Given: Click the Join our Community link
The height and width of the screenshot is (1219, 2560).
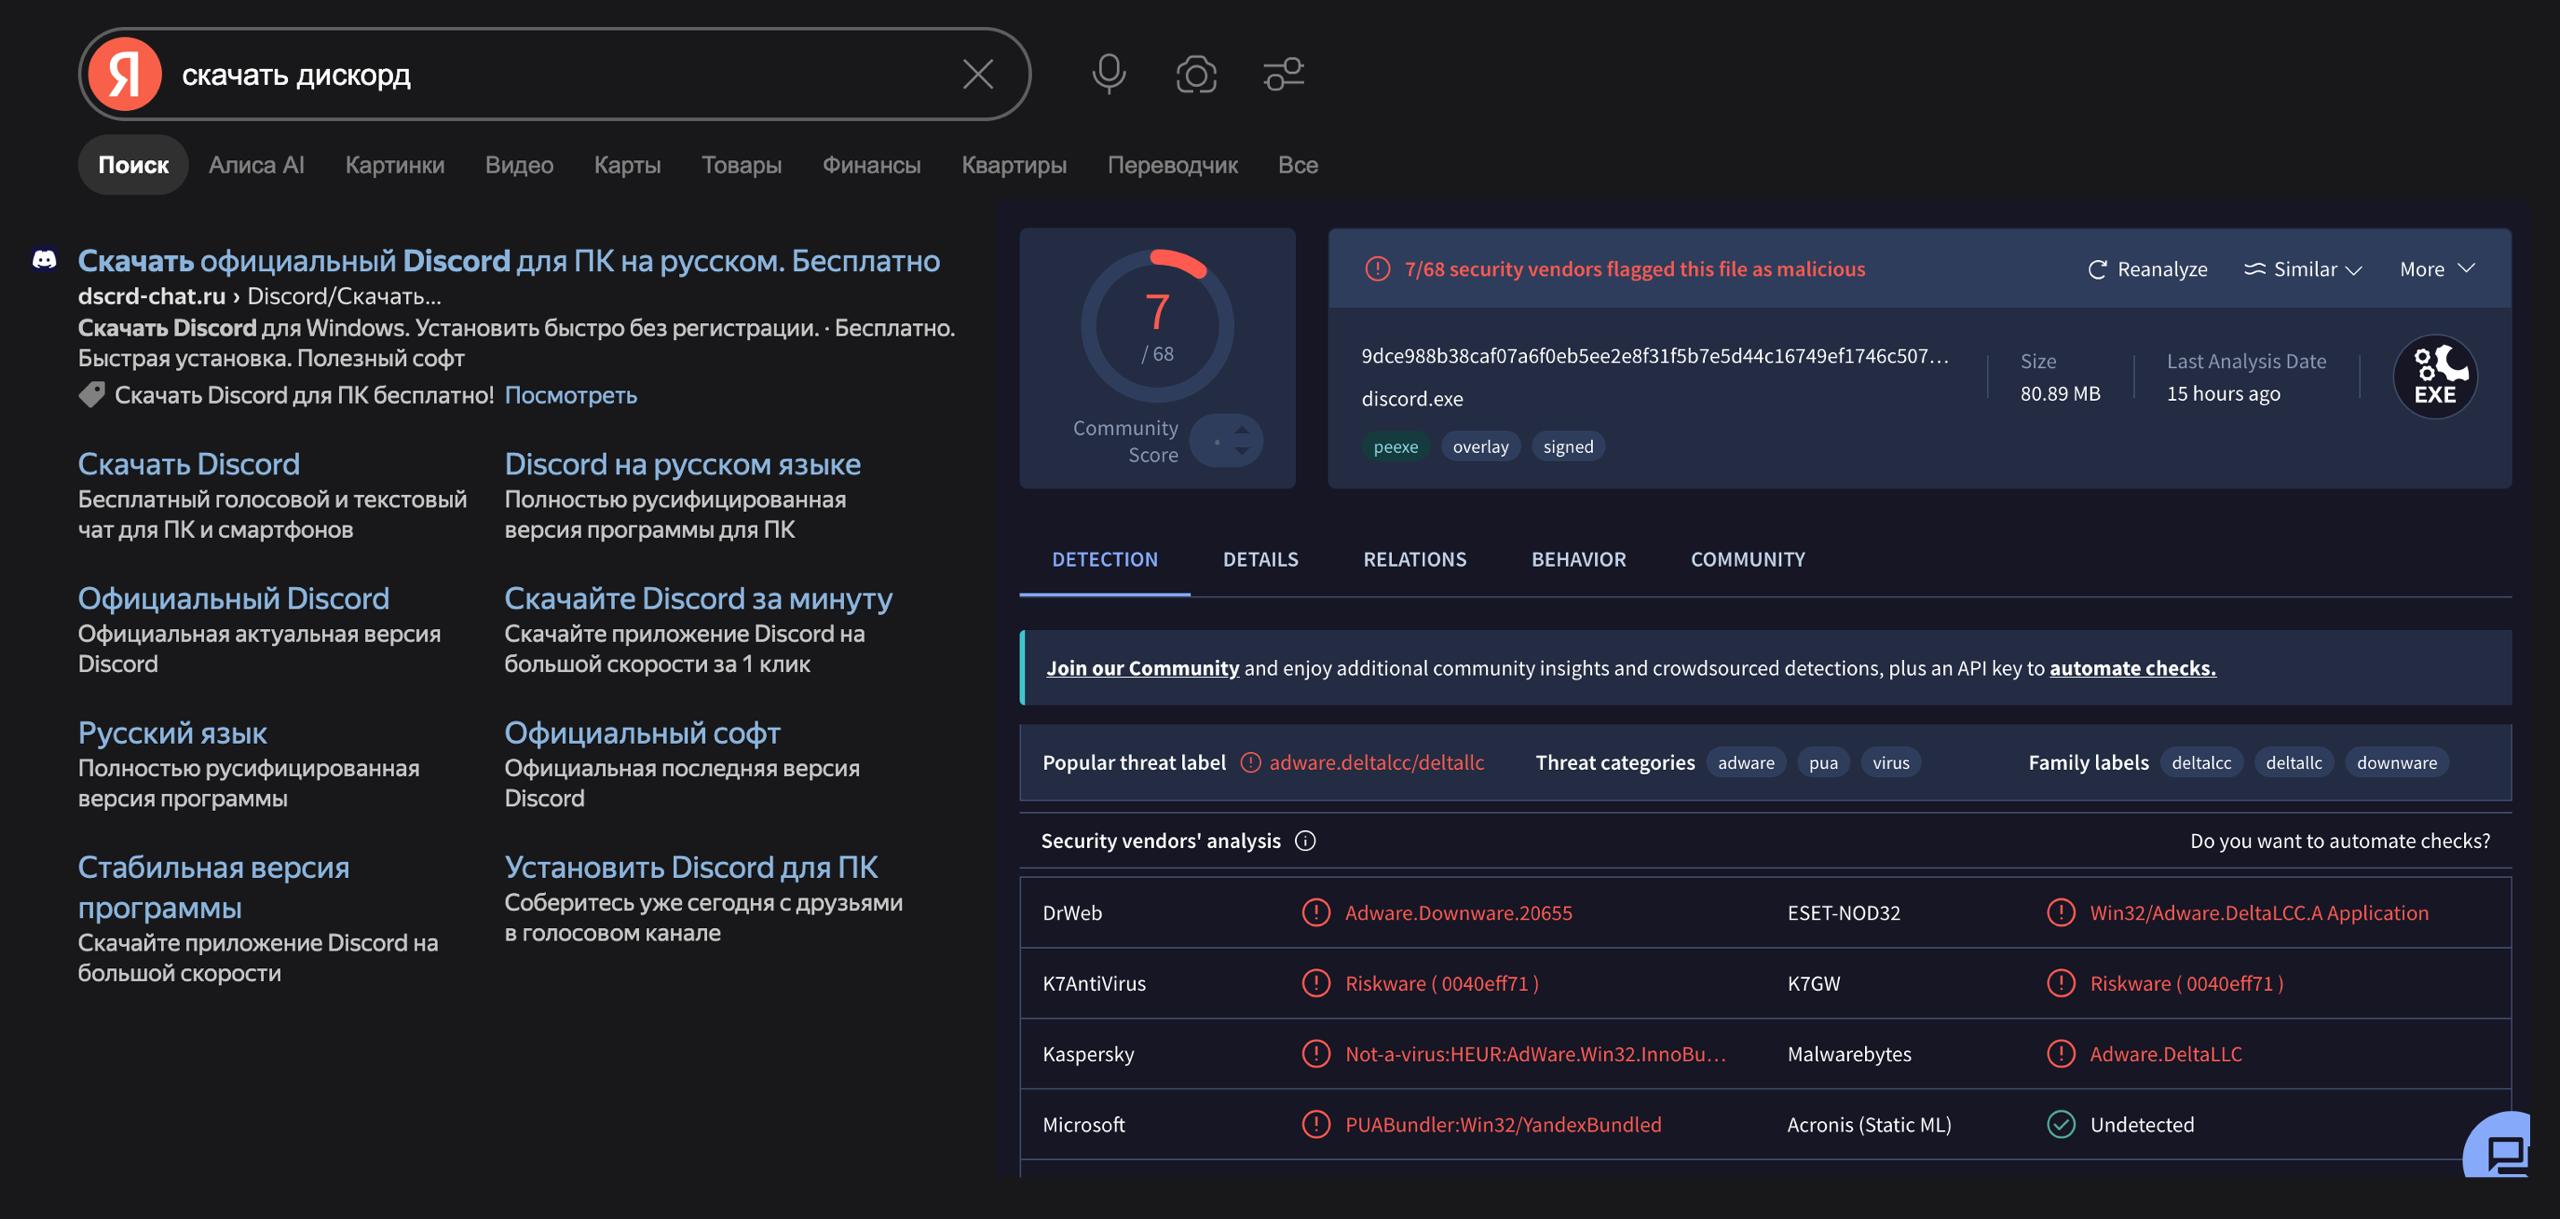Looking at the screenshot, I should pos(1142,668).
